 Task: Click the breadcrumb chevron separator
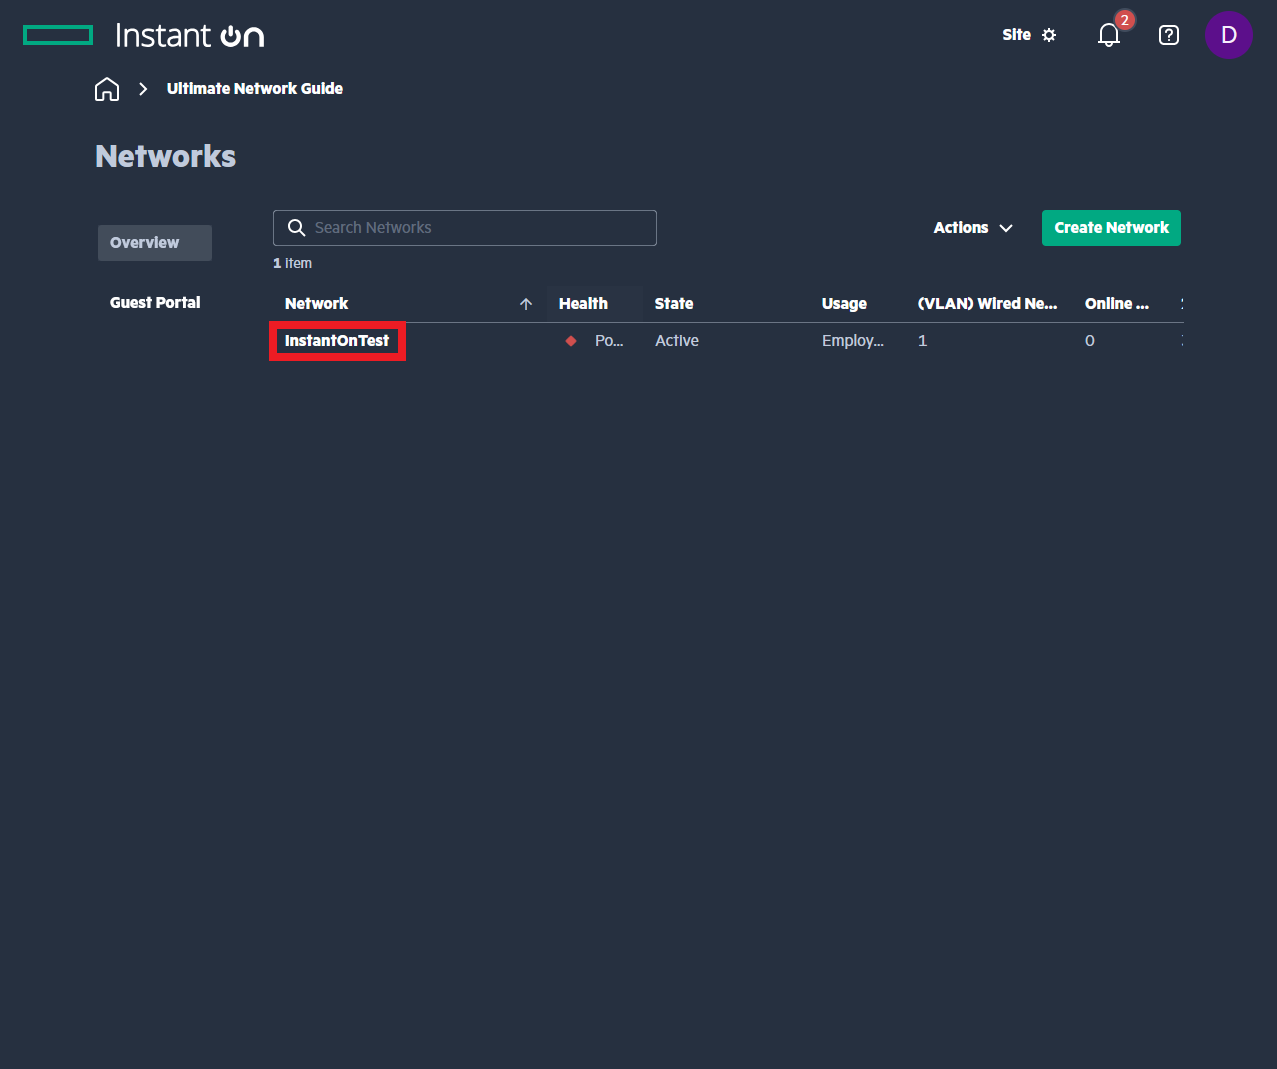(143, 89)
